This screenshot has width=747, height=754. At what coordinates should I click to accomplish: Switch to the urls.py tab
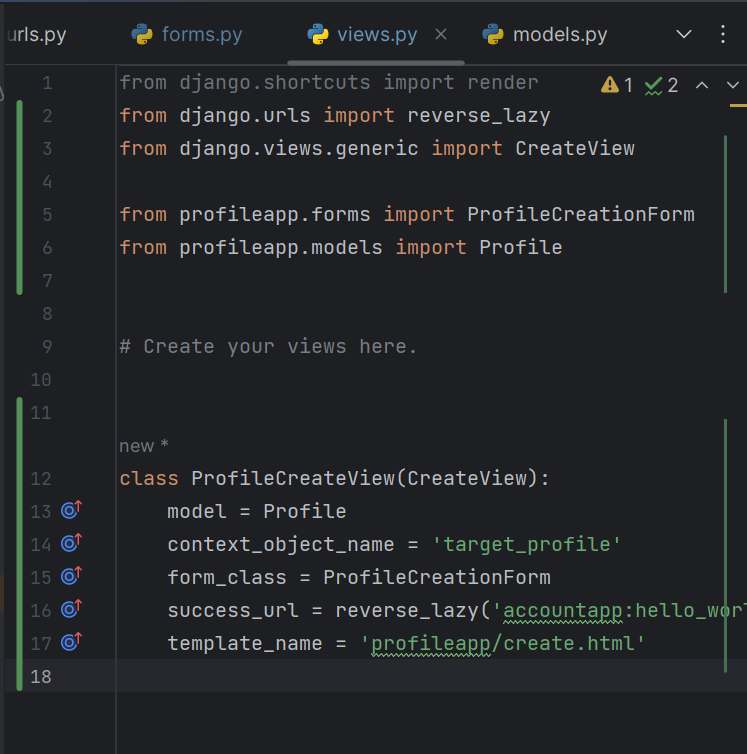pos(37,35)
